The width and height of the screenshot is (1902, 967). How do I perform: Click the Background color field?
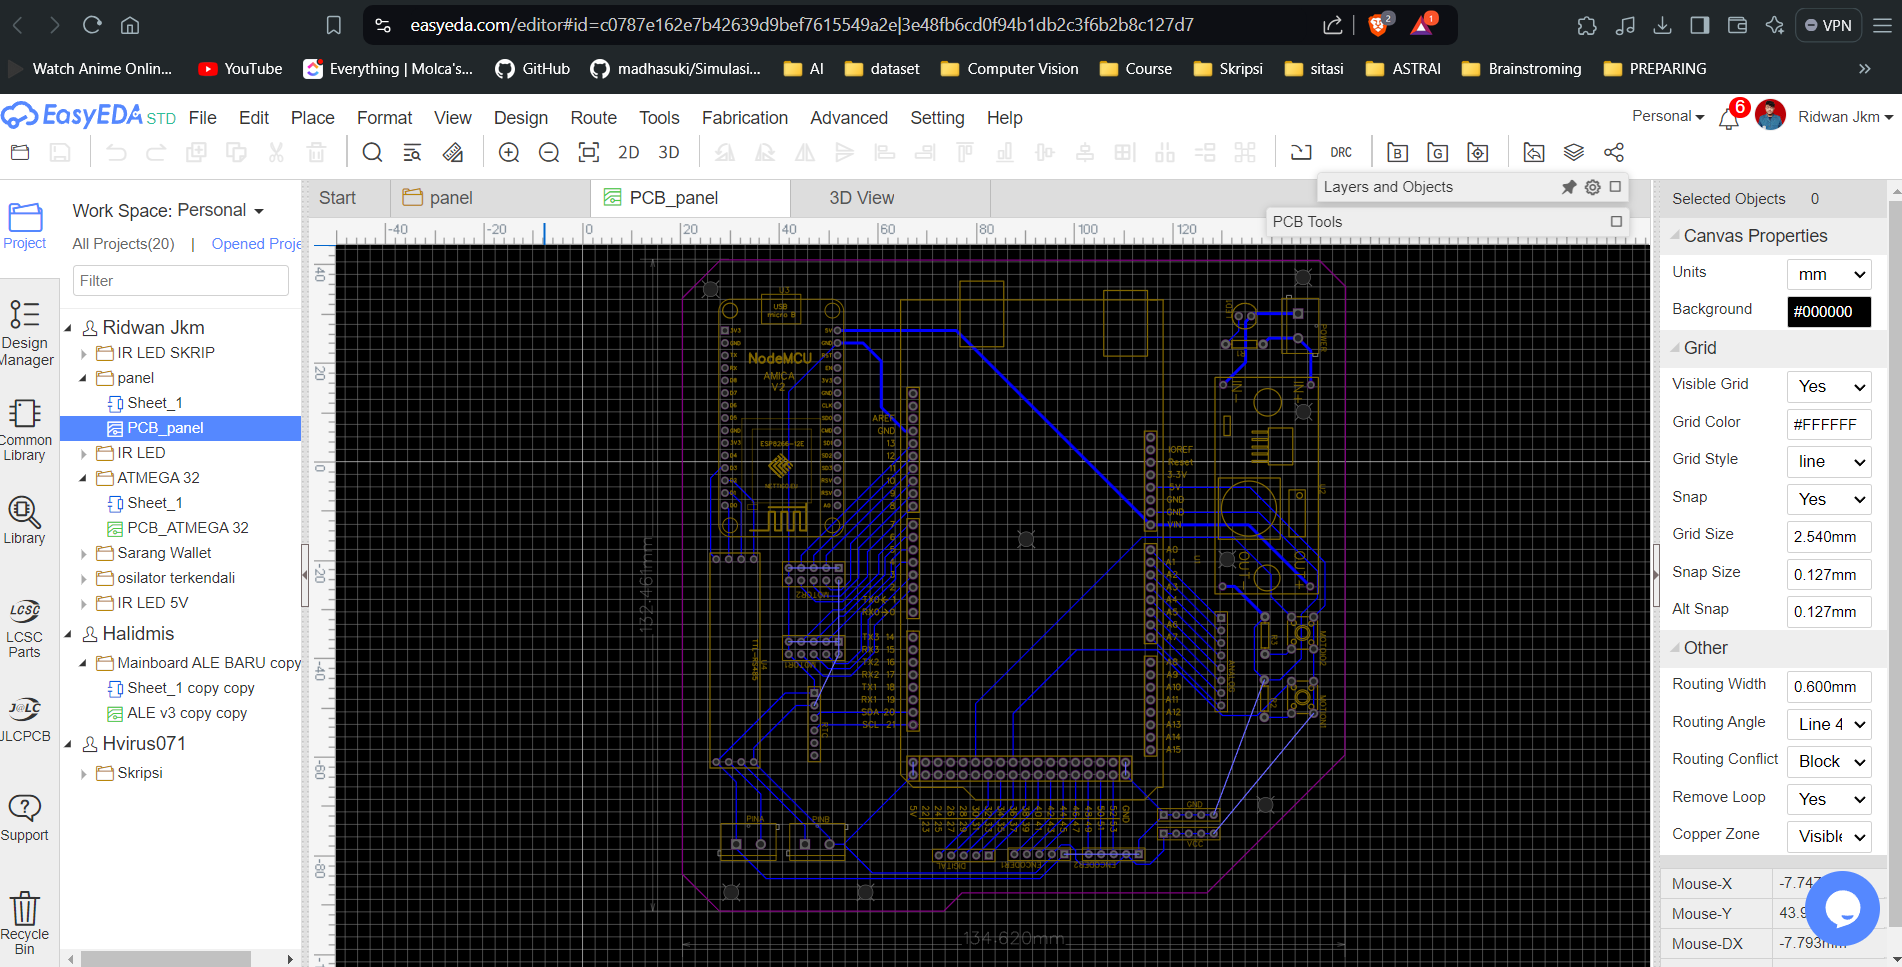pos(1828,311)
